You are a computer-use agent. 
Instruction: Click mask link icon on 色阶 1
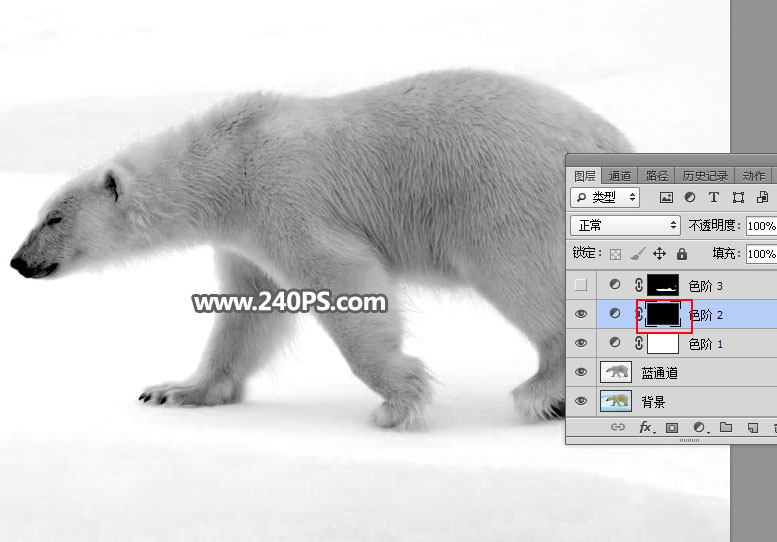[x=639, y=343]
